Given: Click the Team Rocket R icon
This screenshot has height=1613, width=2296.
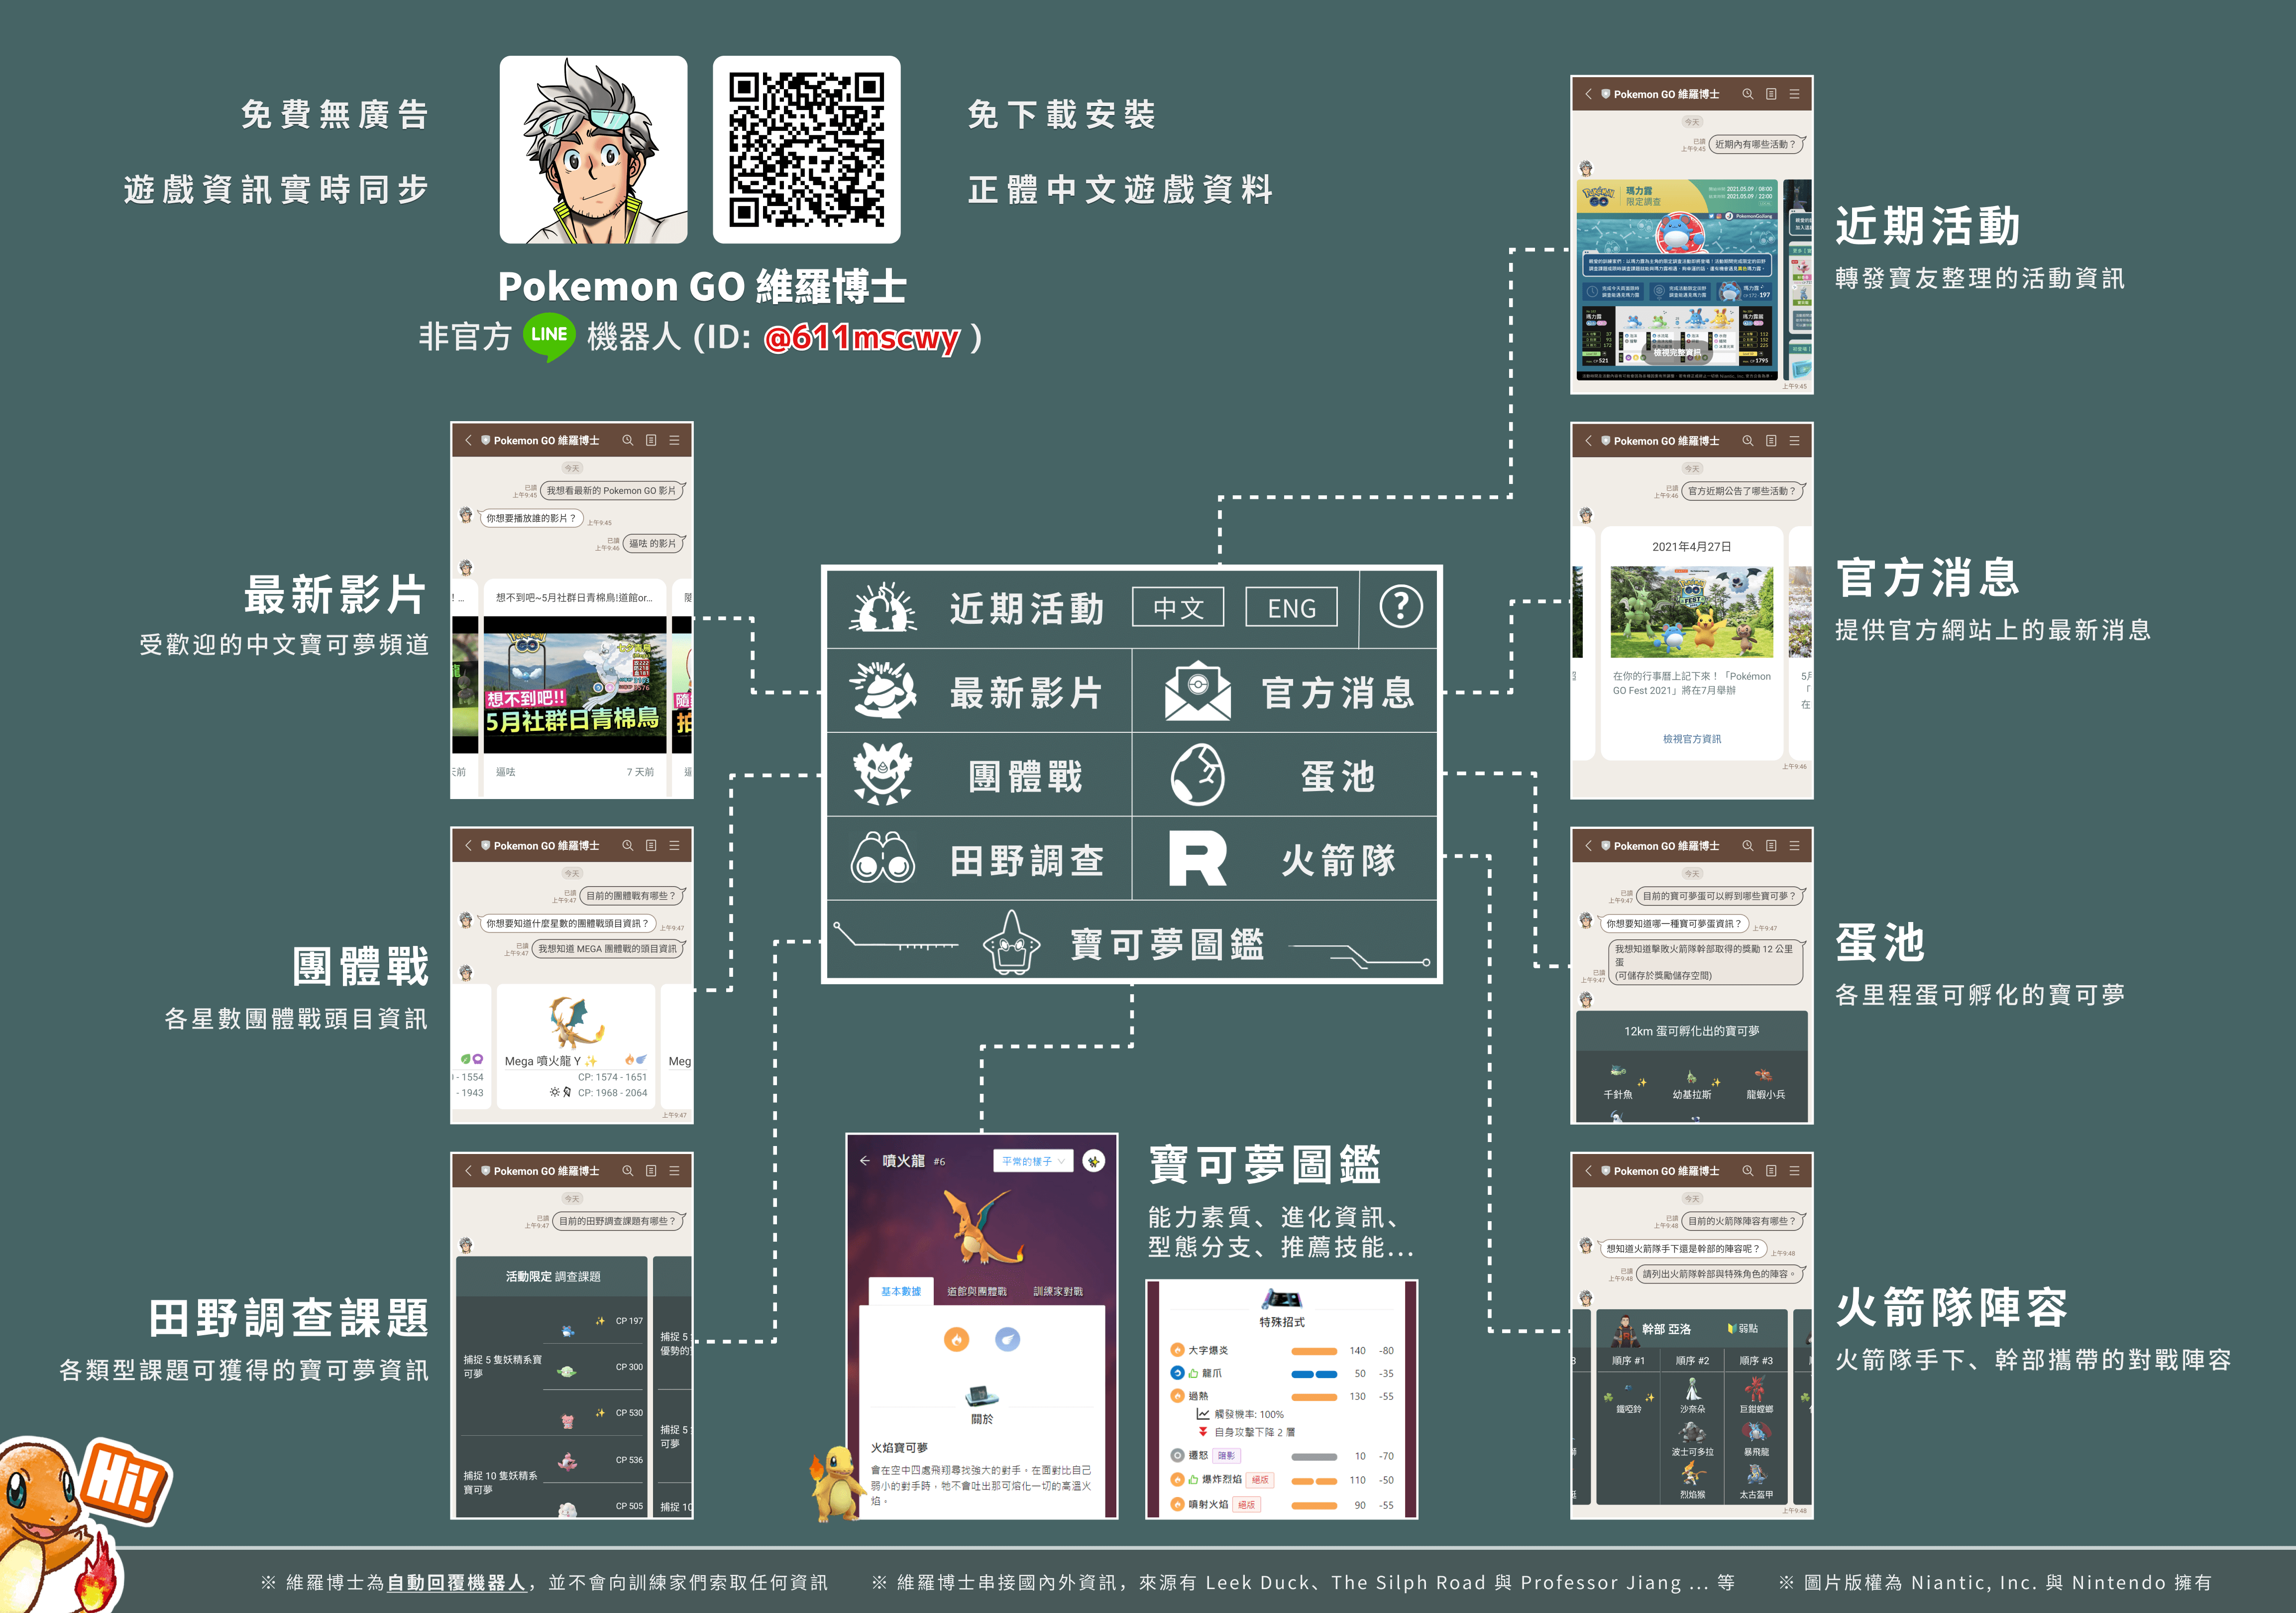Looking at the screenshot, I should tap(1198, 859).
